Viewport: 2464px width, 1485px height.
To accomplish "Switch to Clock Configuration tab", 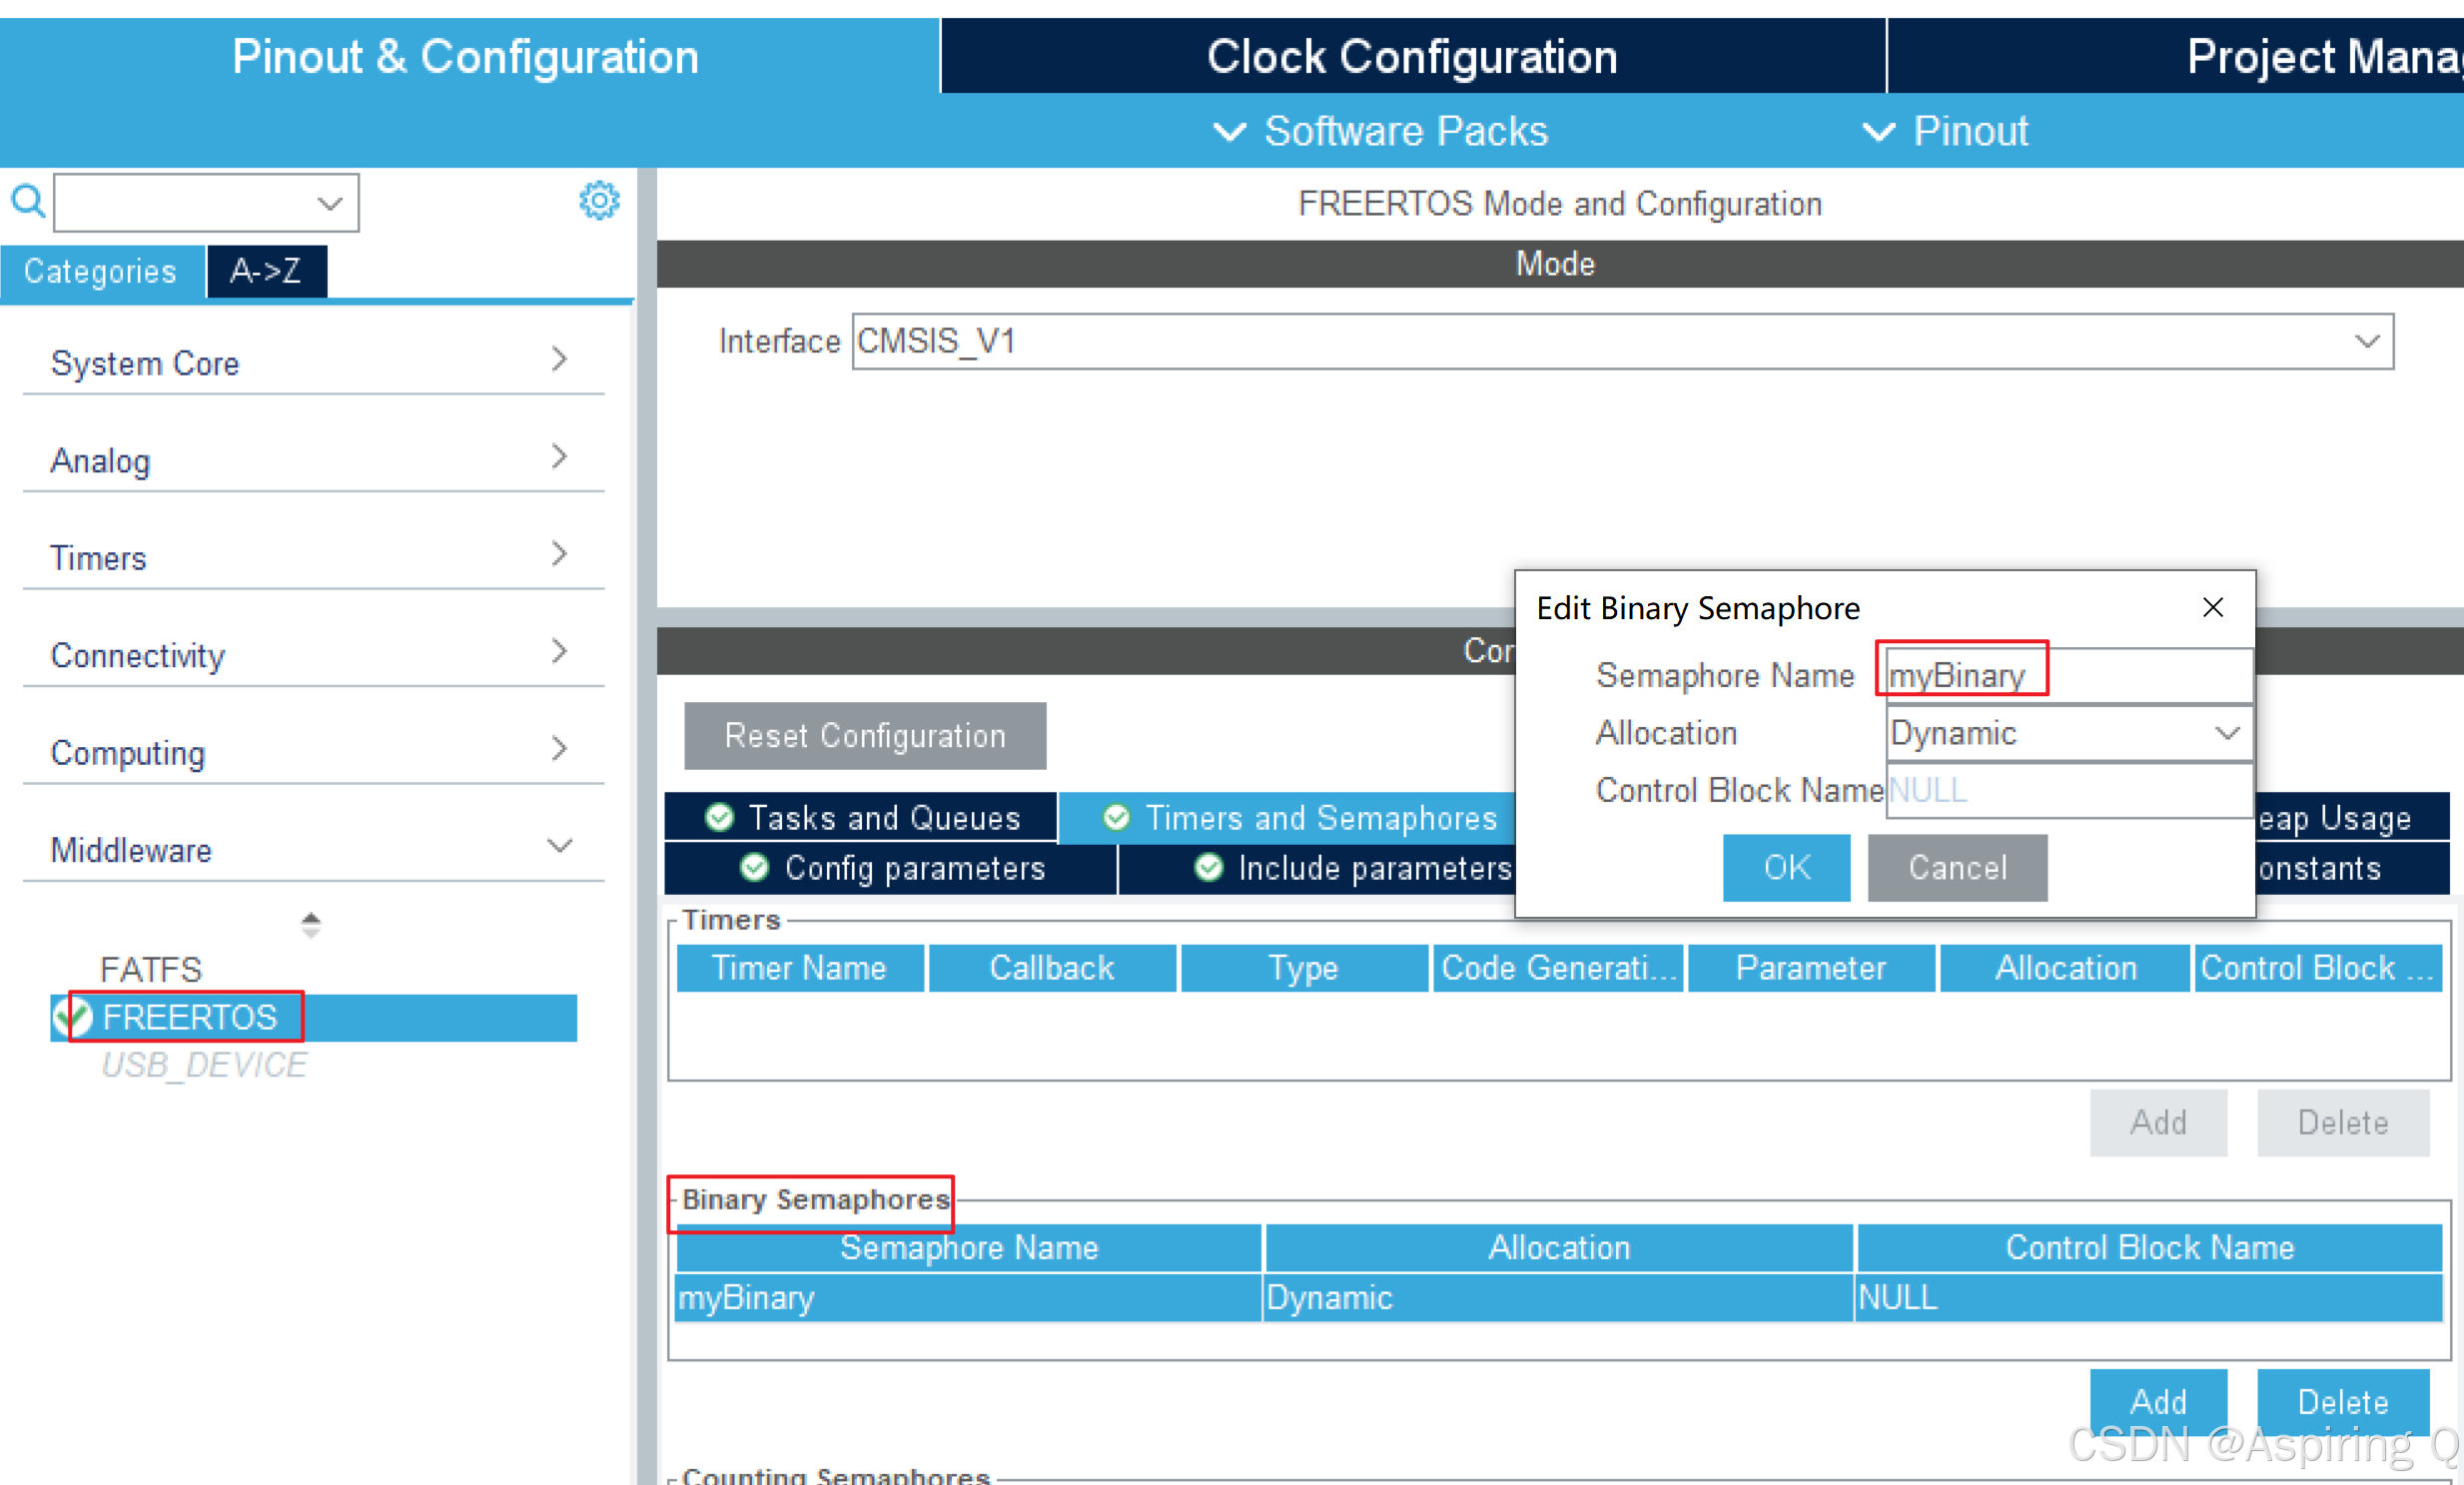I will click(1411, 57).
